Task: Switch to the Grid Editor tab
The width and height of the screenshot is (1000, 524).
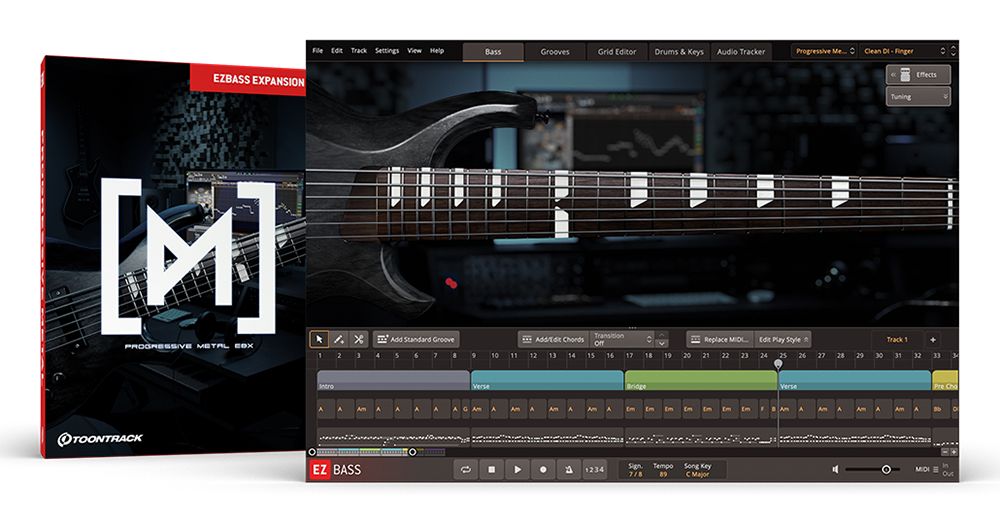Action: pos(617,52)
